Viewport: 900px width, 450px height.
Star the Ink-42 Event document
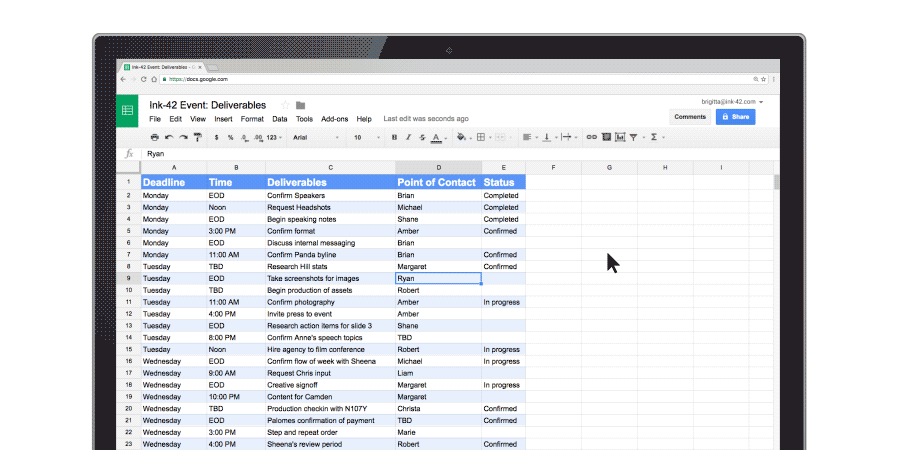coord(285,105)
